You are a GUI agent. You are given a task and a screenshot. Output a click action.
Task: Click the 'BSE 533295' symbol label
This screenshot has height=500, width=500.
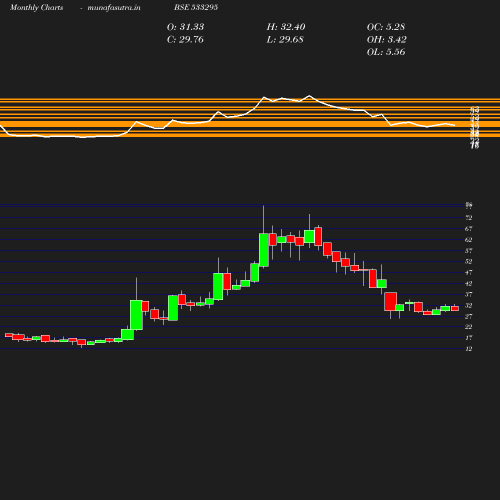tap(196, 7)
